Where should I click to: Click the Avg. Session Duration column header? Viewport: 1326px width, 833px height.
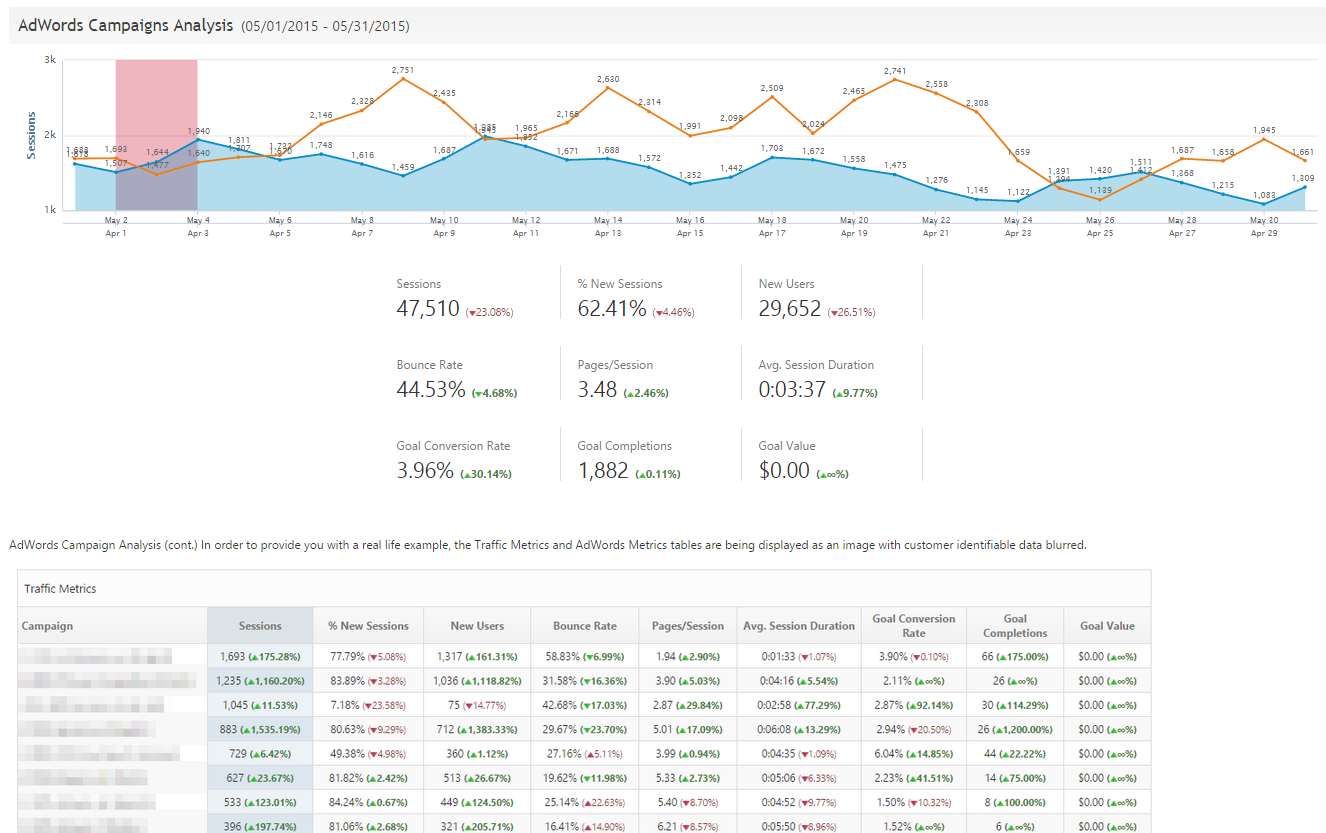click(799, 626)
